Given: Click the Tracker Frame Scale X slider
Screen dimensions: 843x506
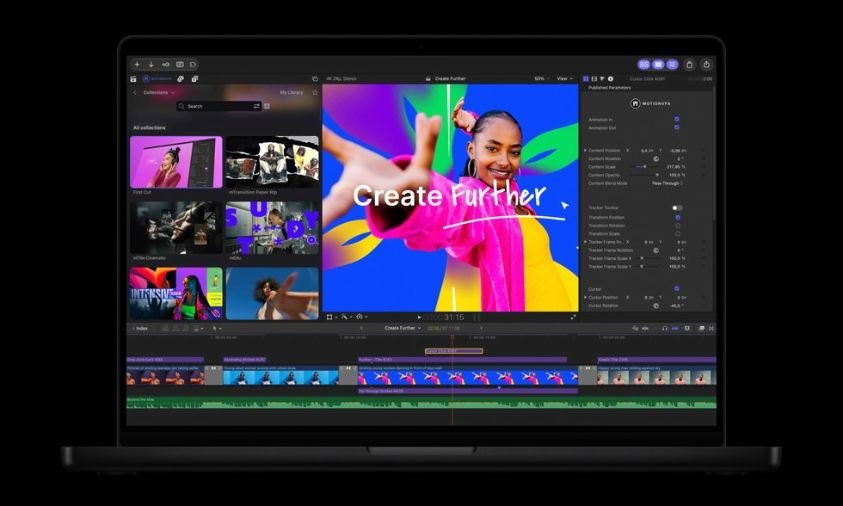Looking at the screenshot, I should 647,258.
